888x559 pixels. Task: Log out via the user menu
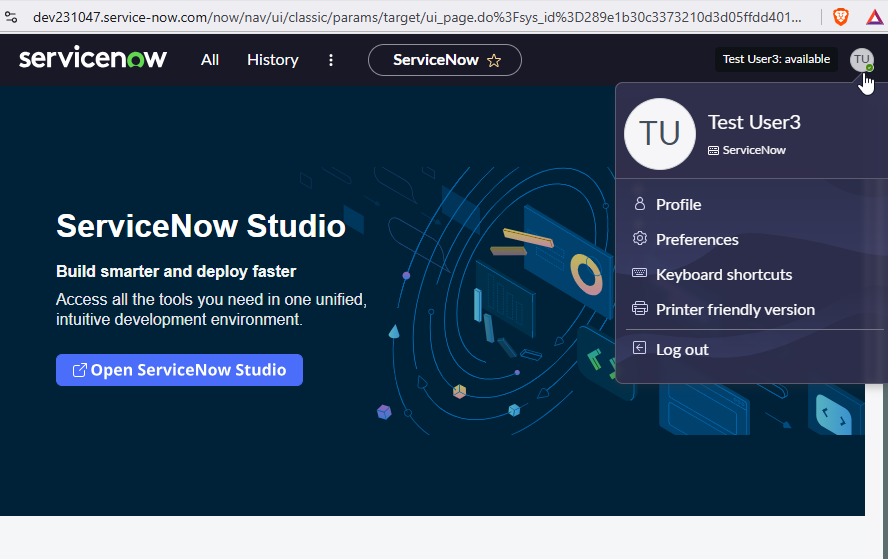tap(681, 349)
